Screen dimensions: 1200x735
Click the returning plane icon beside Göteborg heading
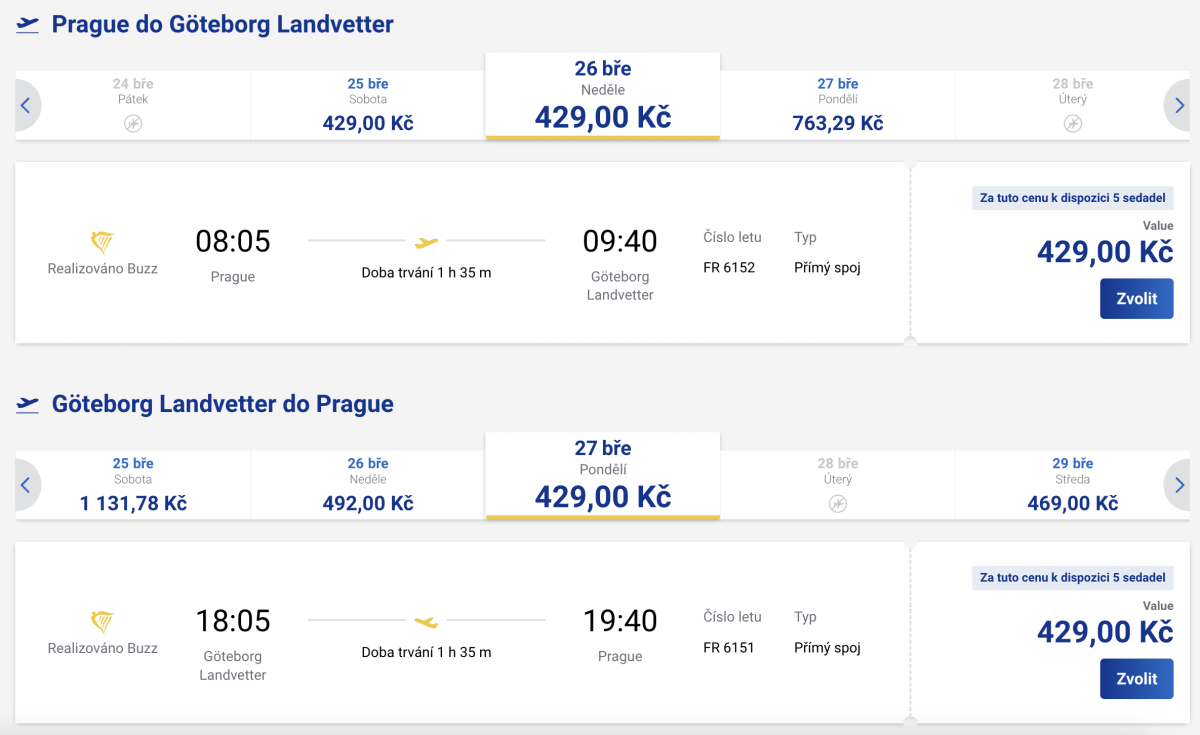pos(28,405)
